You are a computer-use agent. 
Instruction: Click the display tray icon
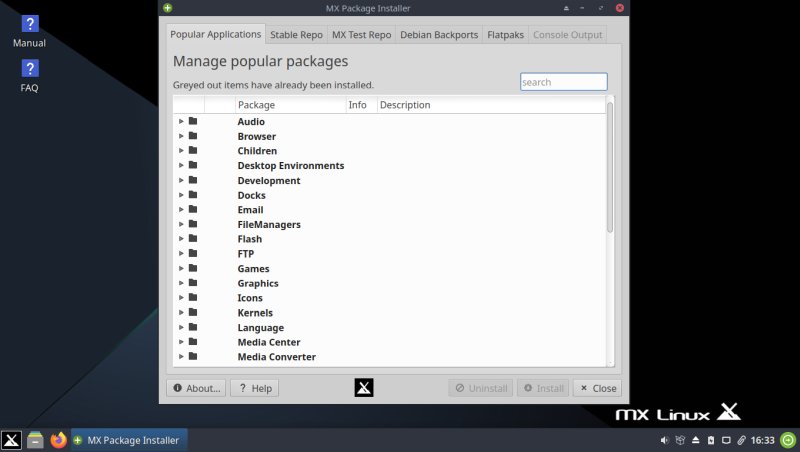coord(726,440)
